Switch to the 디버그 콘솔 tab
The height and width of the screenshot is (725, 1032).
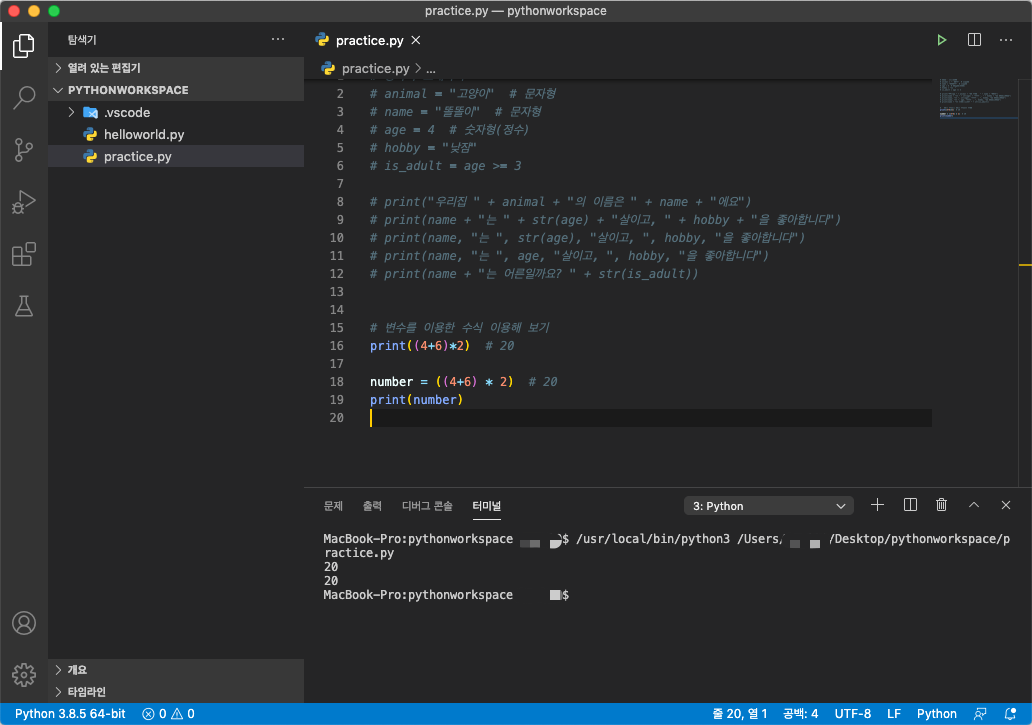click(x=427, y=506)
